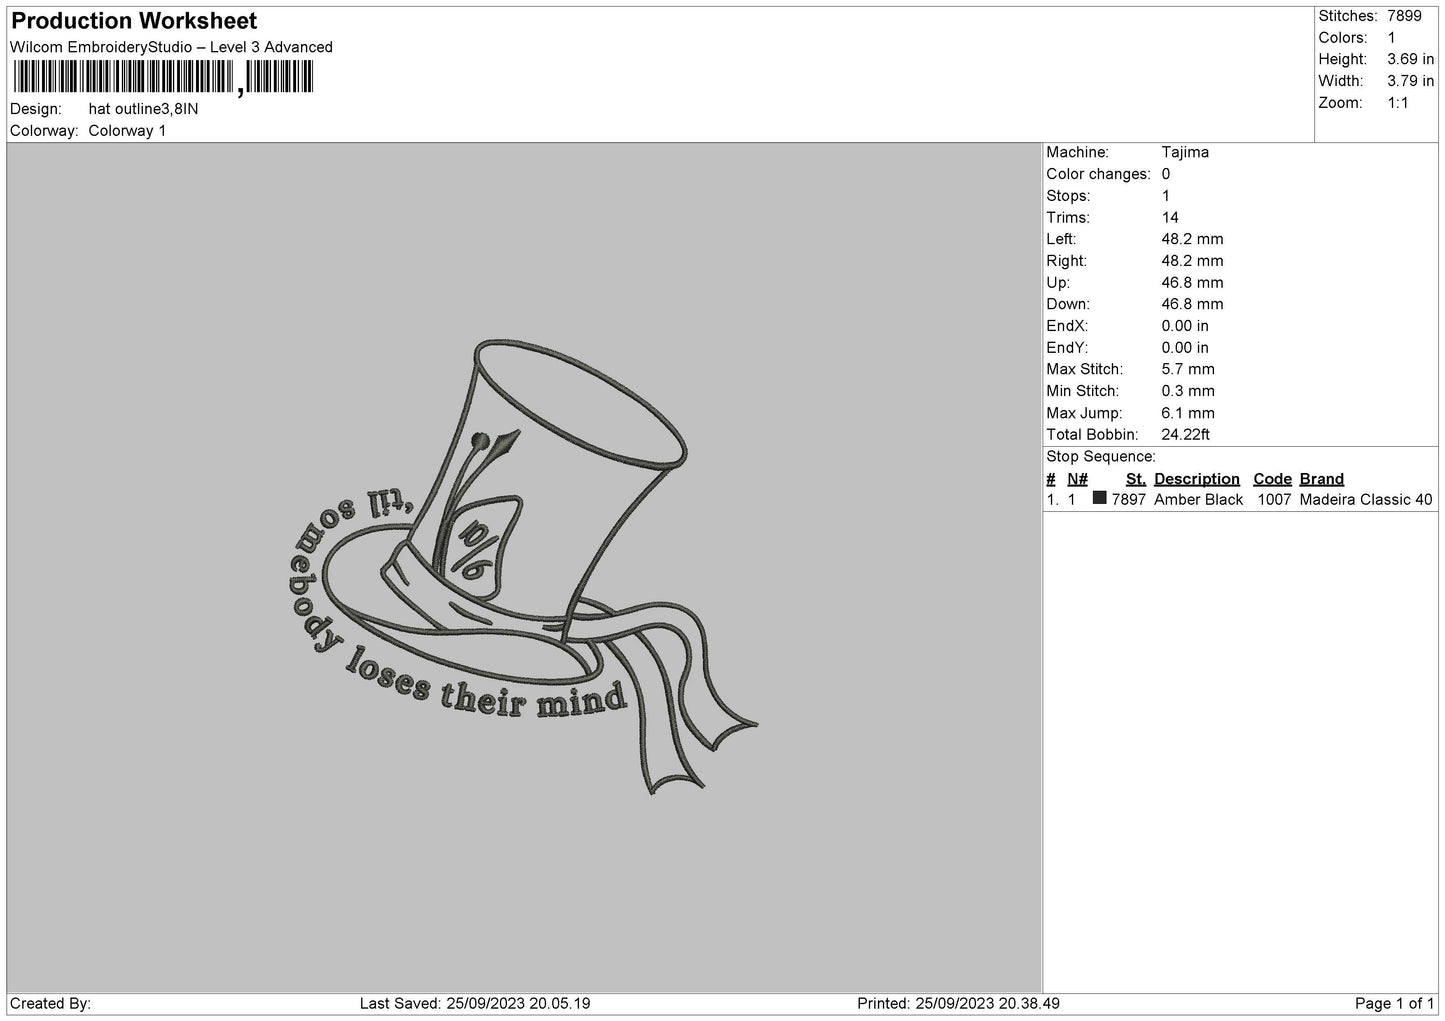
Task: Select the Left value 48.2 mm
Action: click(1192, 239)
